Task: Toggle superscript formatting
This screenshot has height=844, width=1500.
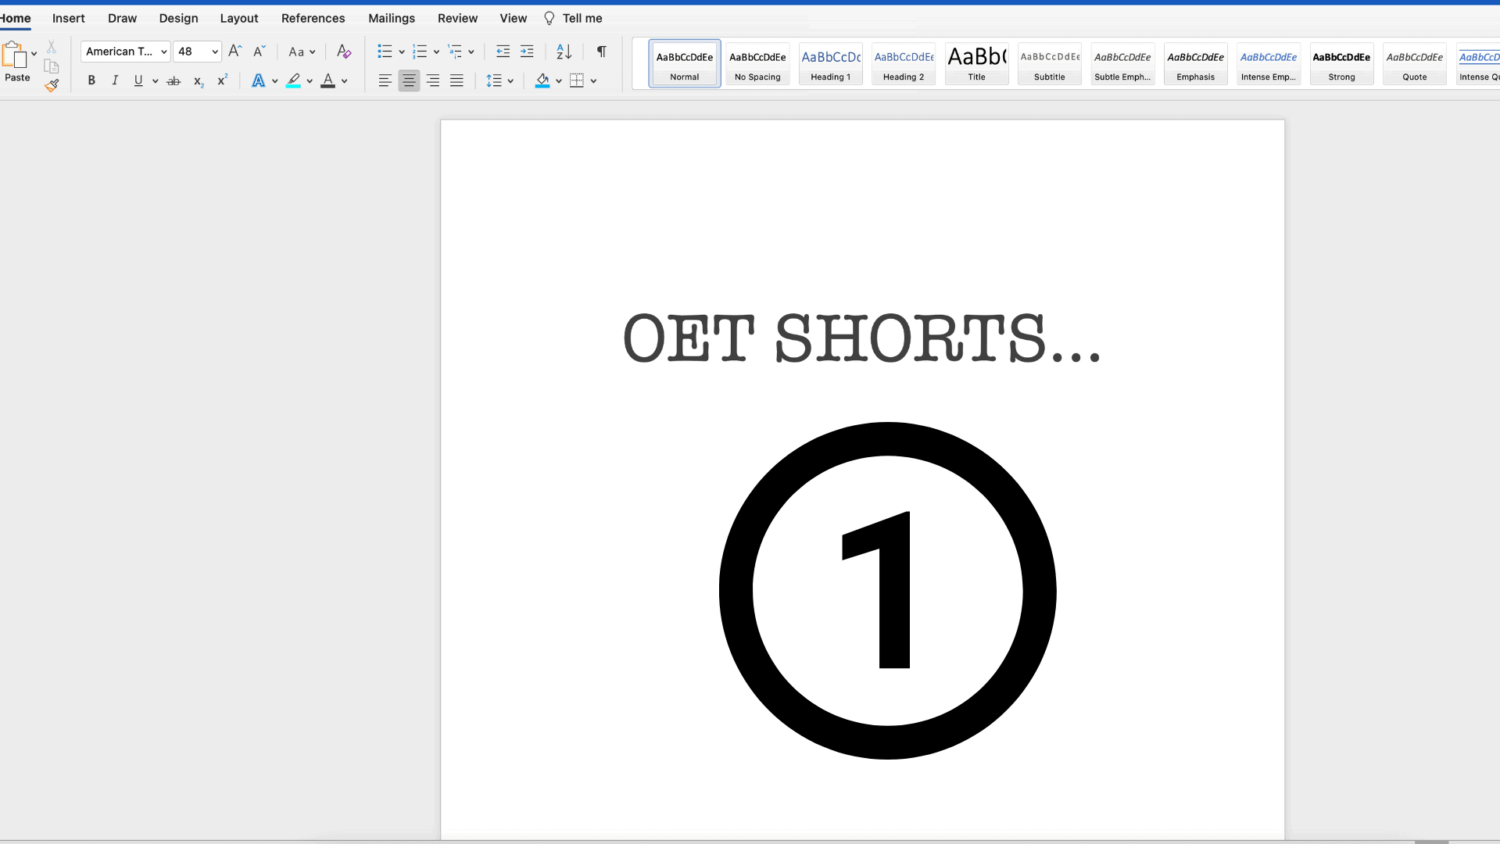Action: pos(222,80)
